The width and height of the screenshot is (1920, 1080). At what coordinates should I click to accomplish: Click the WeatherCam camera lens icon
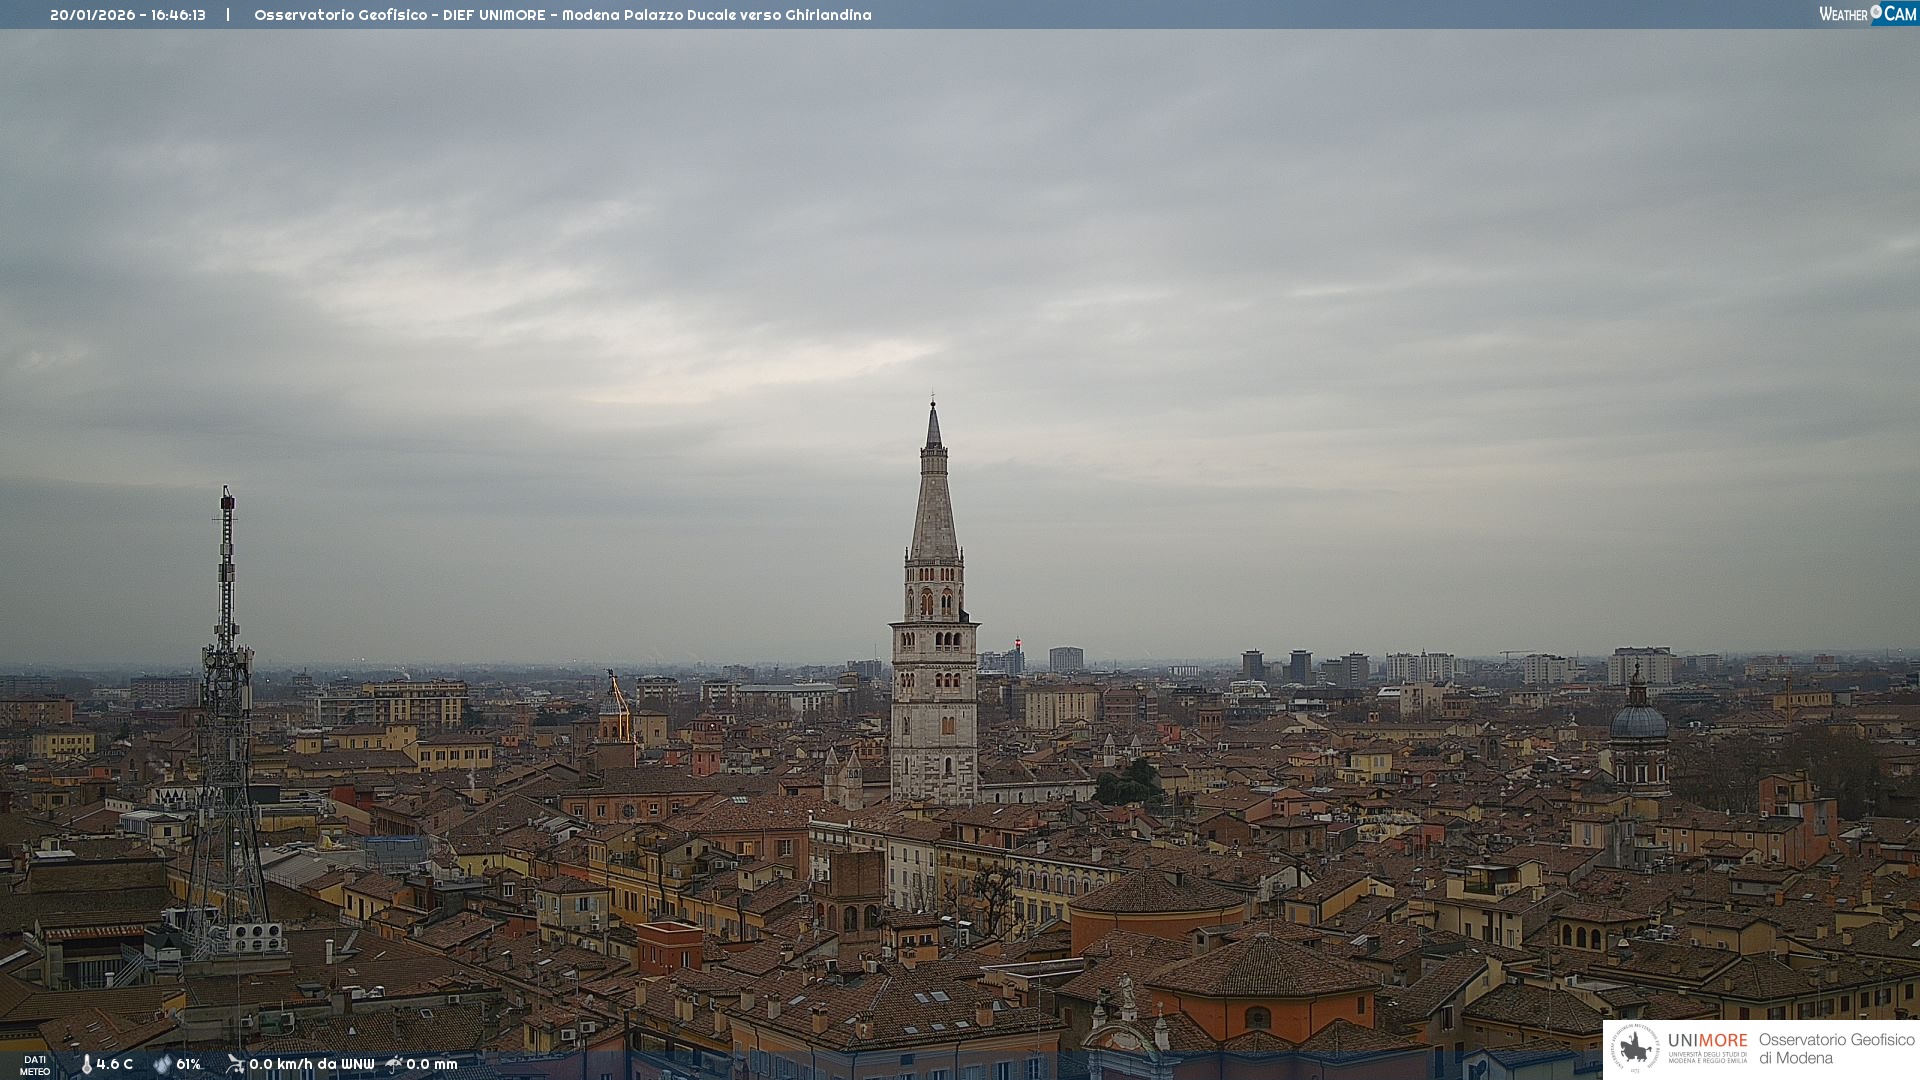[x=1876, y=12]
